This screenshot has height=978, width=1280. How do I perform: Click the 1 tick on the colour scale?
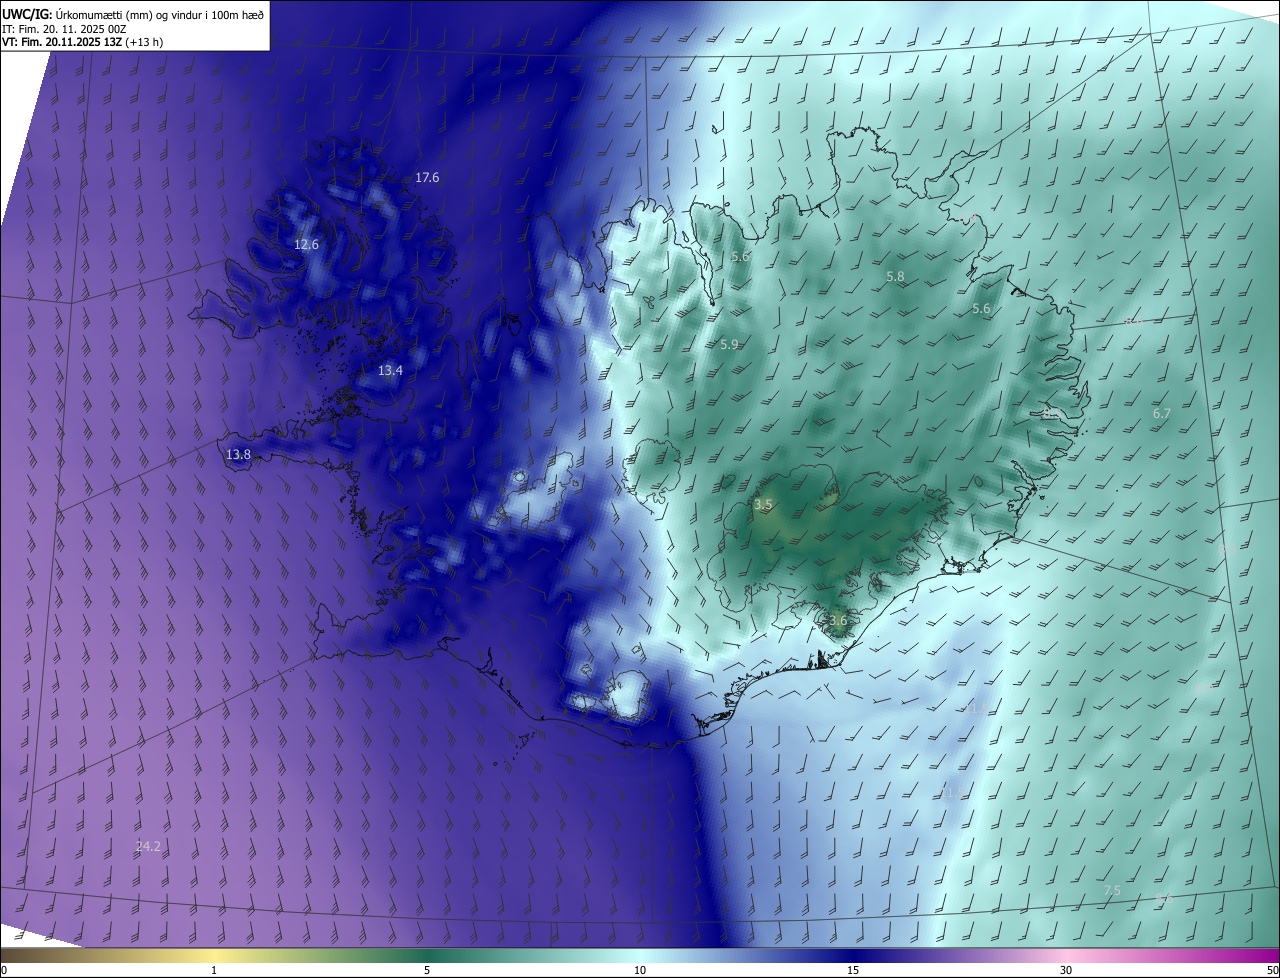pos(214,970)
